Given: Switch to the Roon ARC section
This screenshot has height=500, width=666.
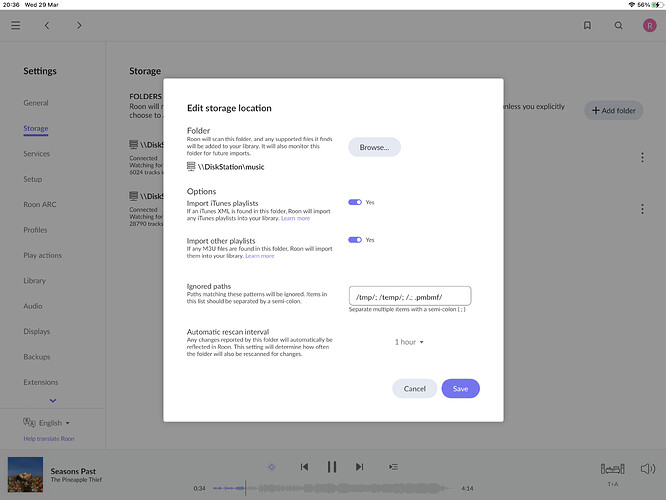Looking at the screenshot, I should [40, 205].
